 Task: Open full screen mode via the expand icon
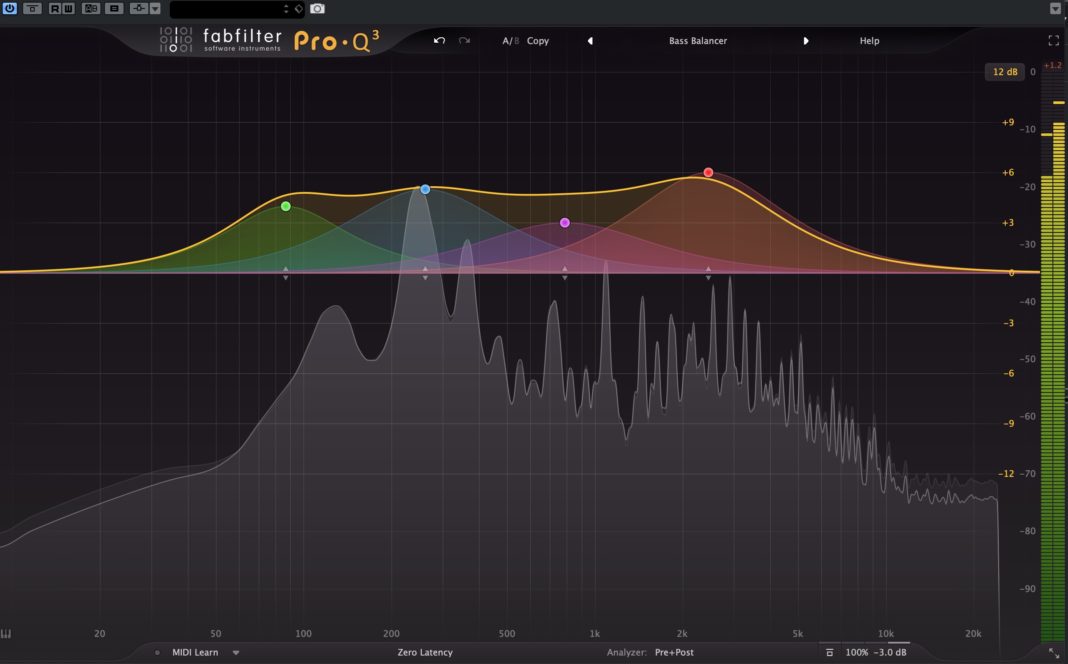[x=1053, y=41]
